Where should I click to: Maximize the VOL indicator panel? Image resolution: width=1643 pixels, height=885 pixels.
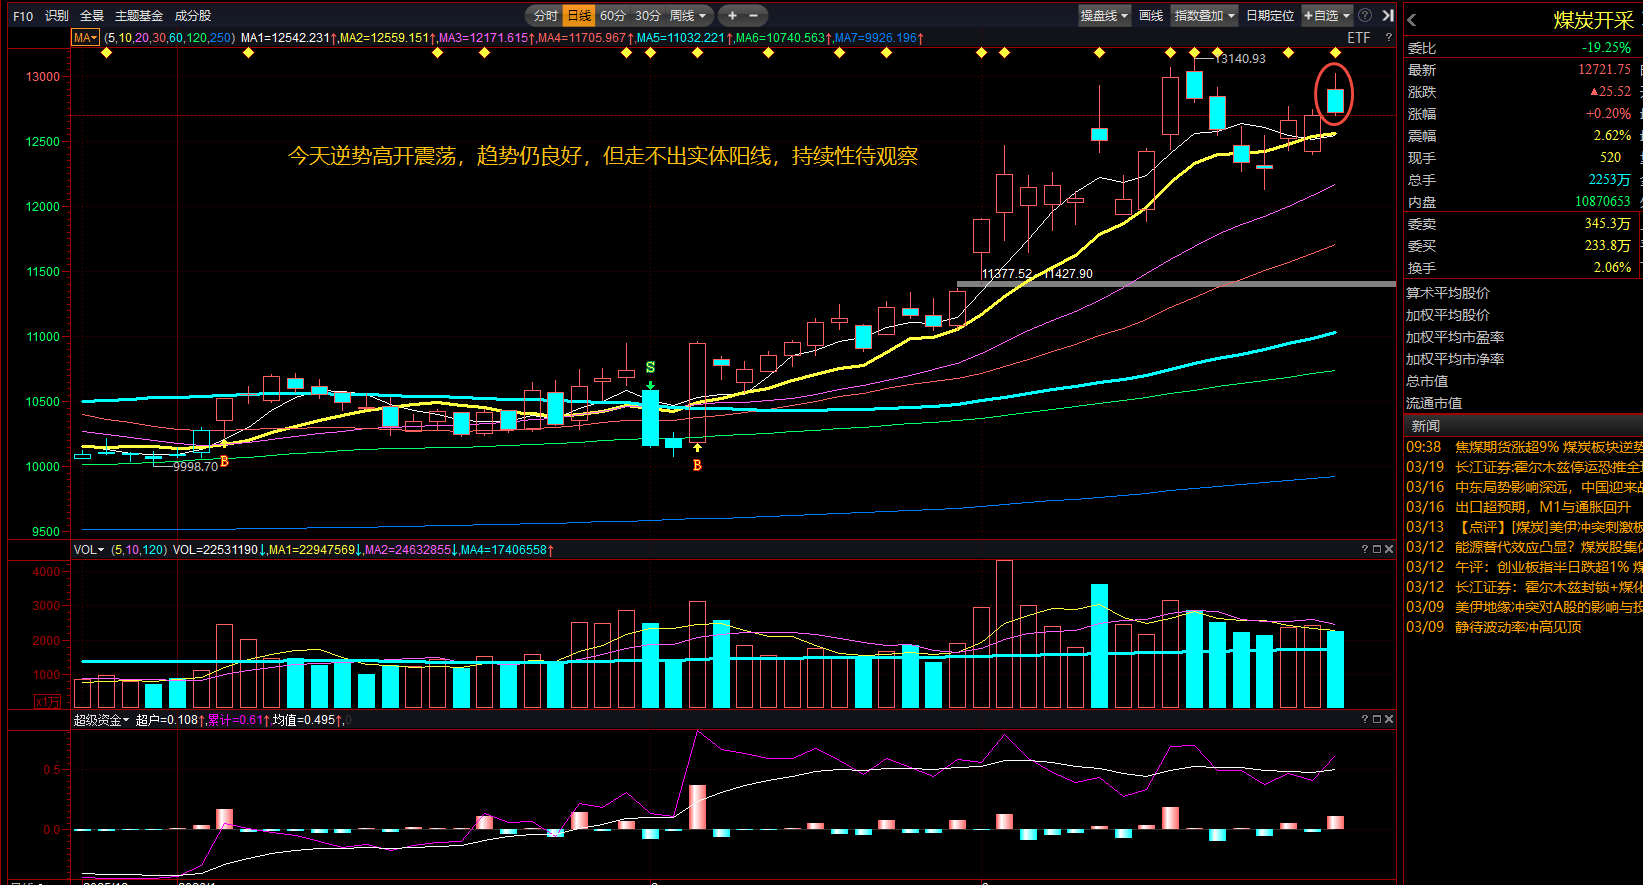coord(1376,549)
